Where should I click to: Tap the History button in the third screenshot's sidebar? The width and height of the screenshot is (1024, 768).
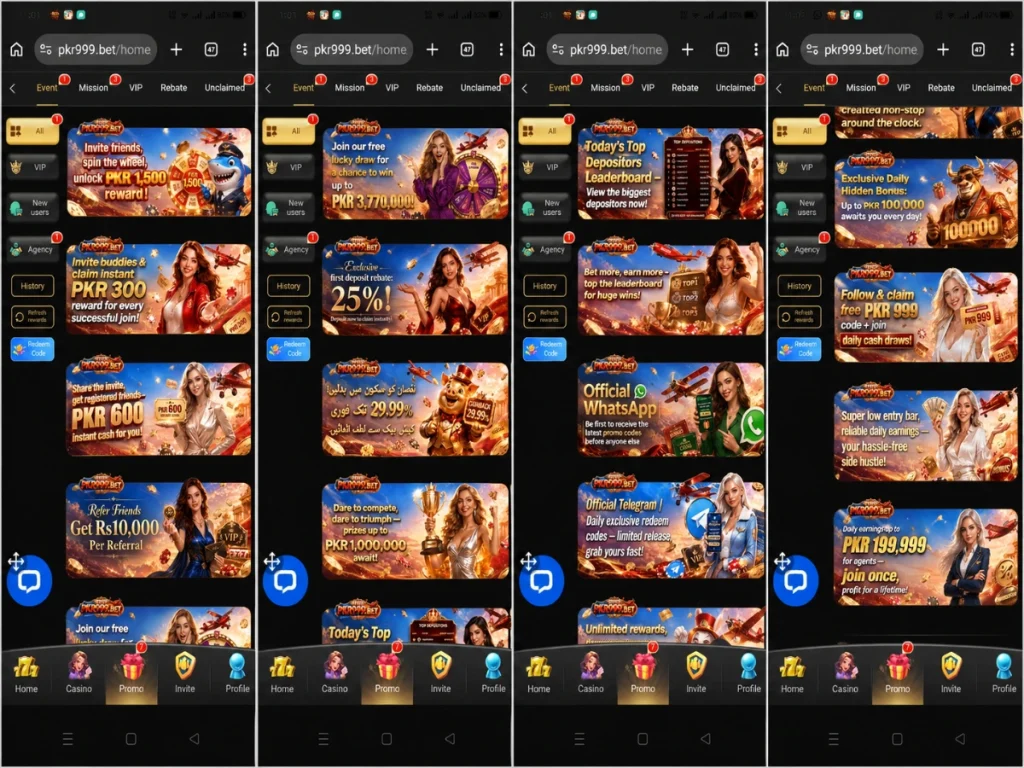point(544,286)
